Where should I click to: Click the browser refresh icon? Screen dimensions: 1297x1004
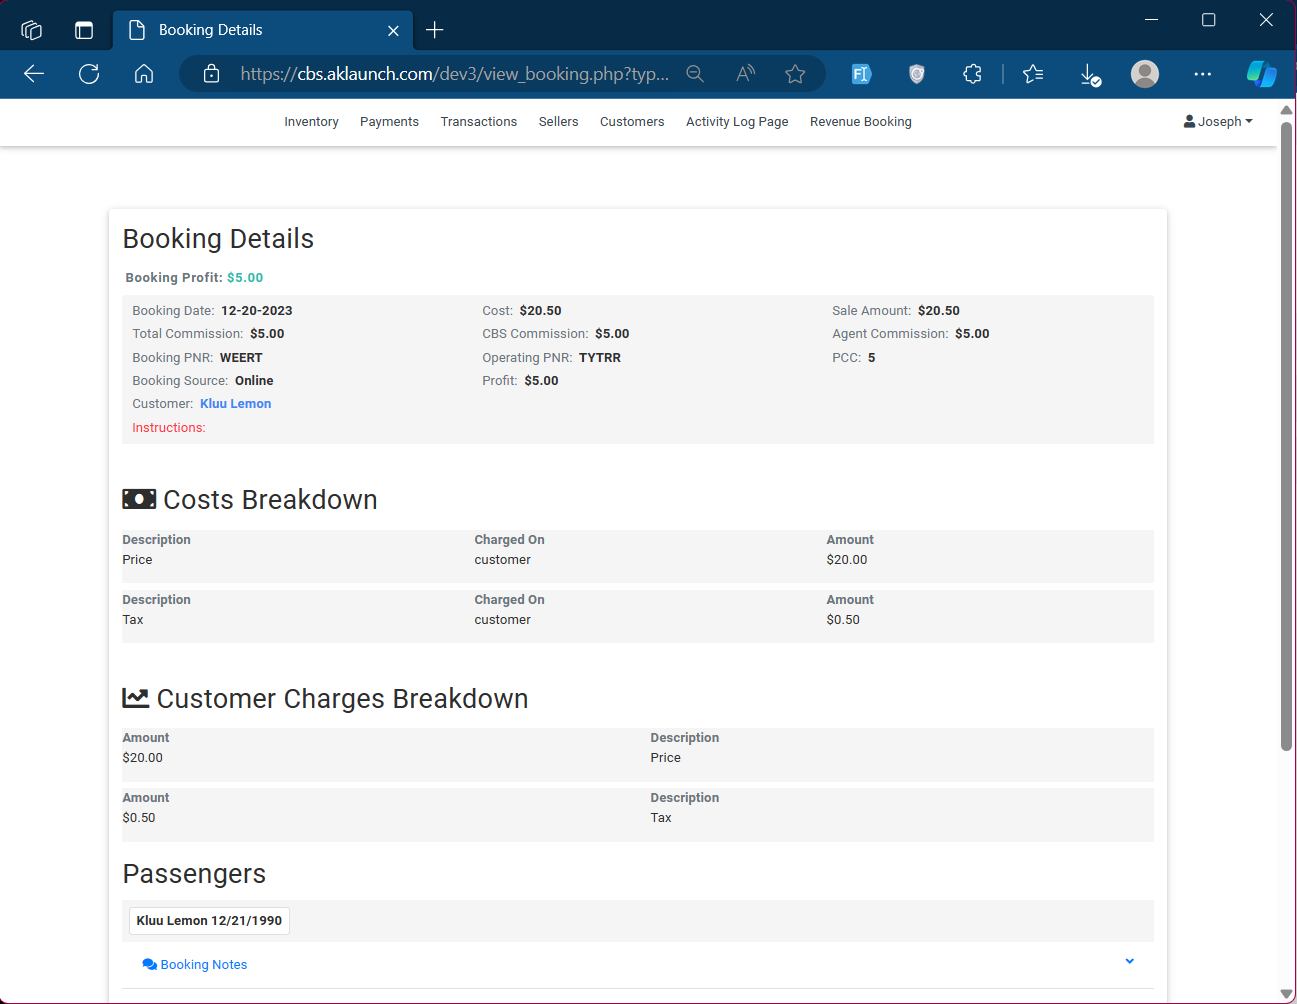[89, 74]
